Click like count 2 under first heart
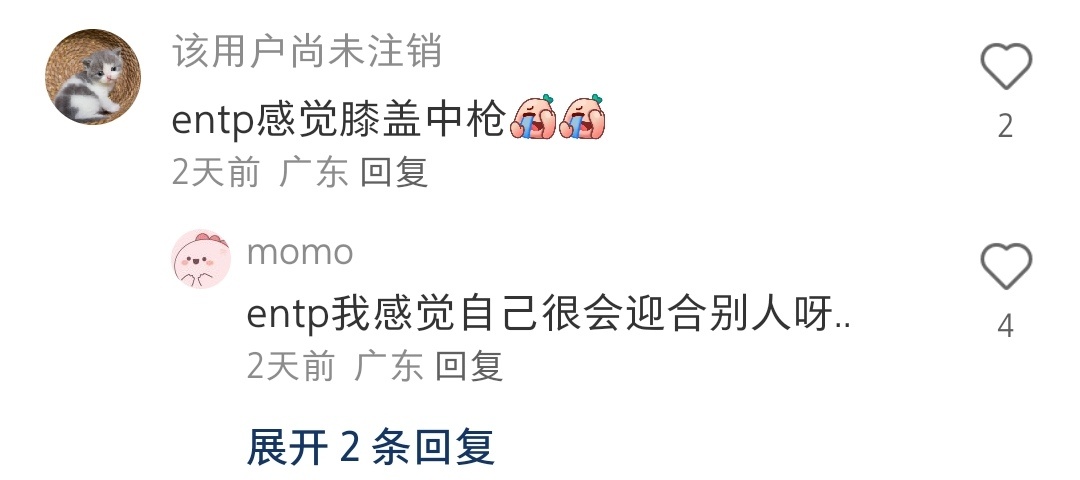Screen dimensions: 1080x480 click(1006, 127)
